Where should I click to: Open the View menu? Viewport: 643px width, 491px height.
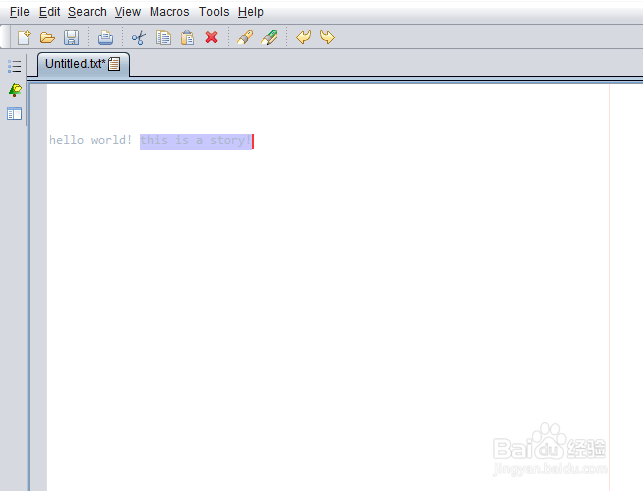[x=128, y=12]
